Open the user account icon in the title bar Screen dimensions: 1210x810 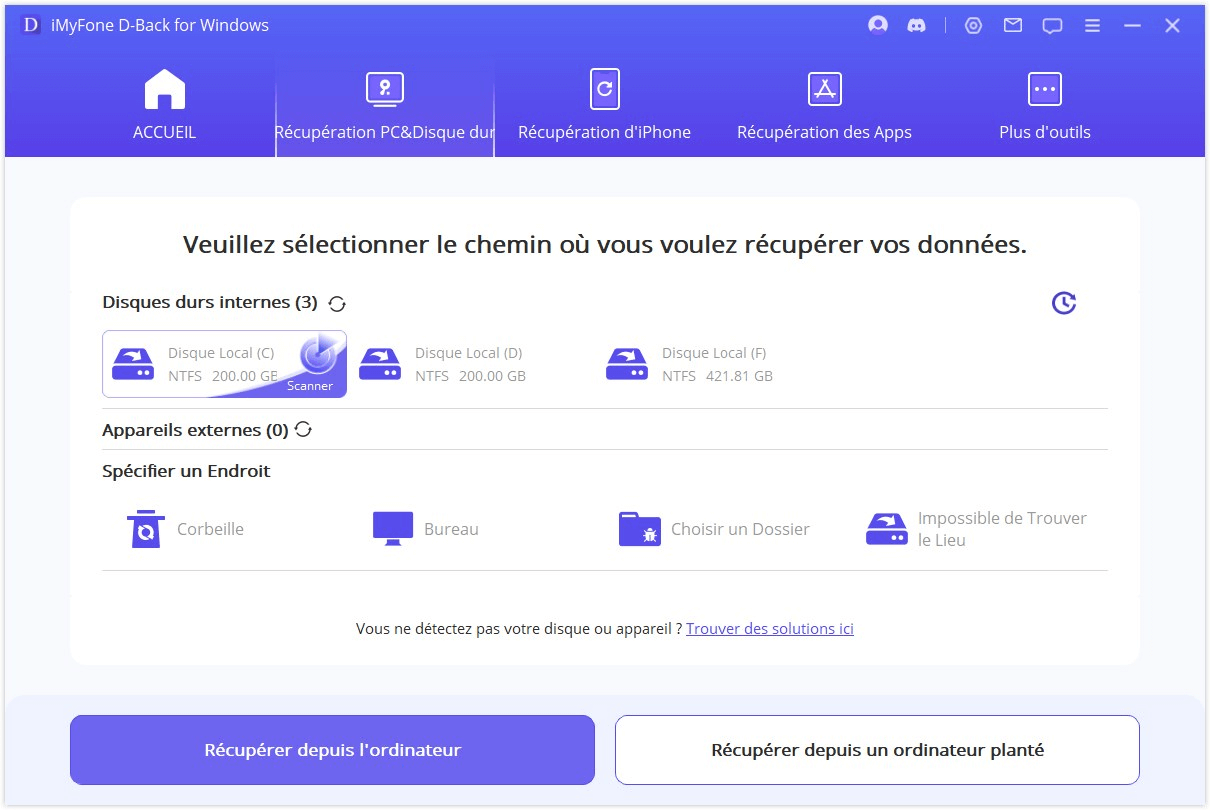pos(878,25)
